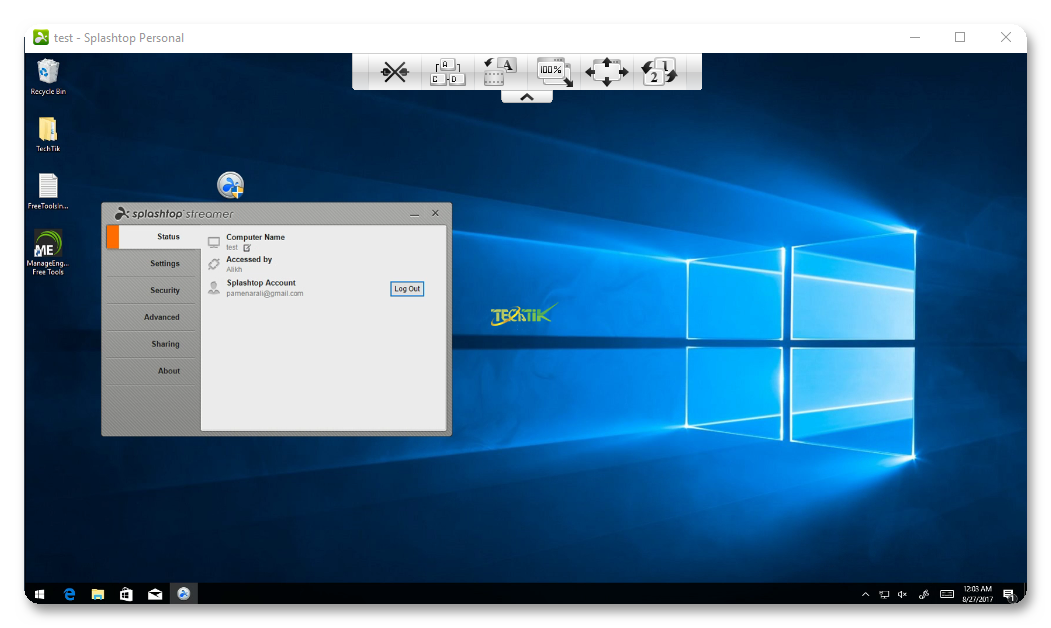Screen dimensions: 1051x628
Task: Click the disconnect session toolbar icon
Action: point(394,72)
